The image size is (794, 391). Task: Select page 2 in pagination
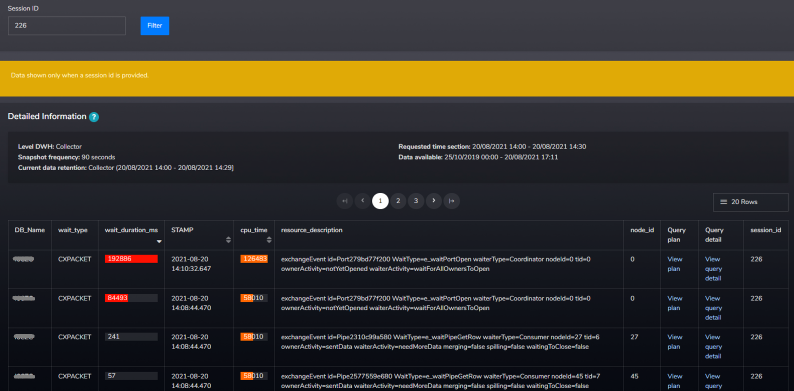[x=398, y=201]
